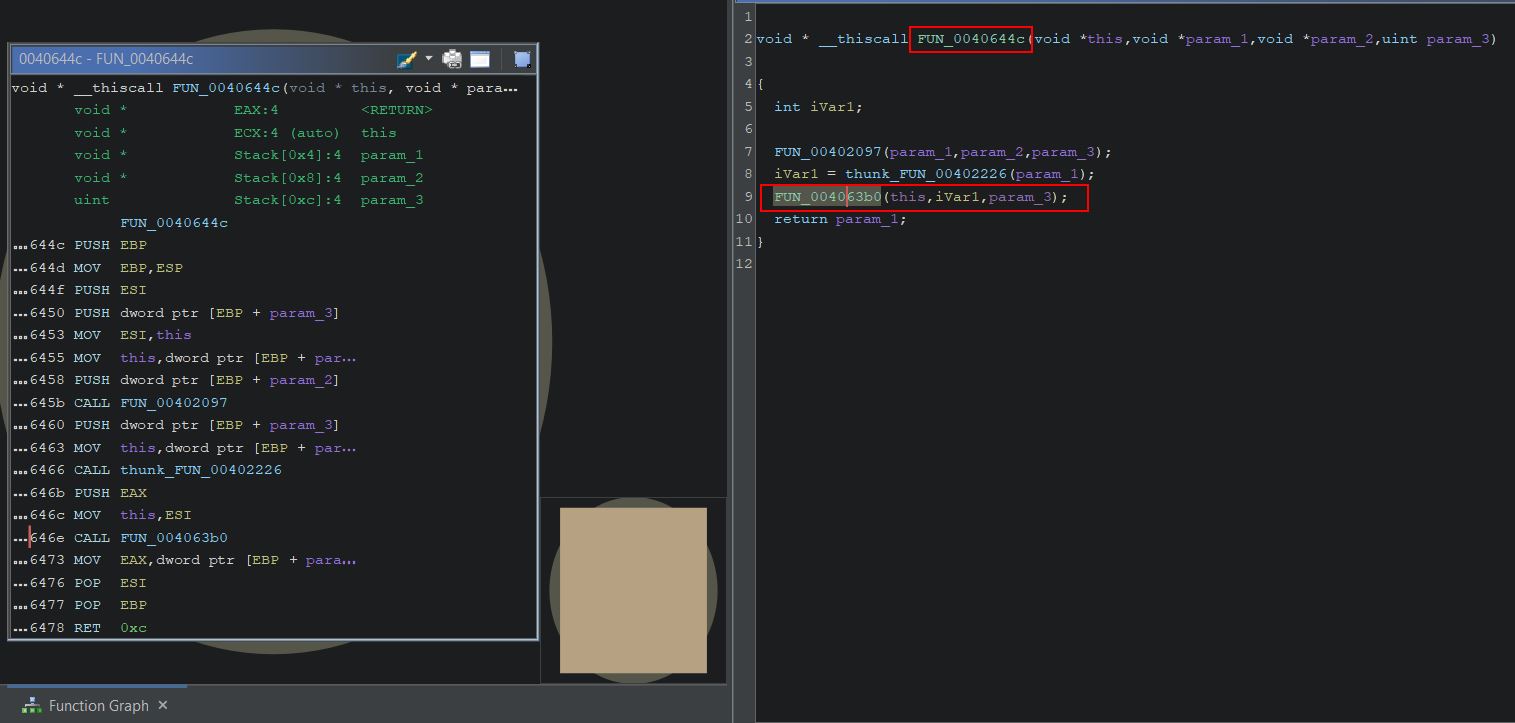Click the 'PUSH ESI' instruction at 644f
The height and width of the screenshot is (723, 1515).
tap(110, 290)
